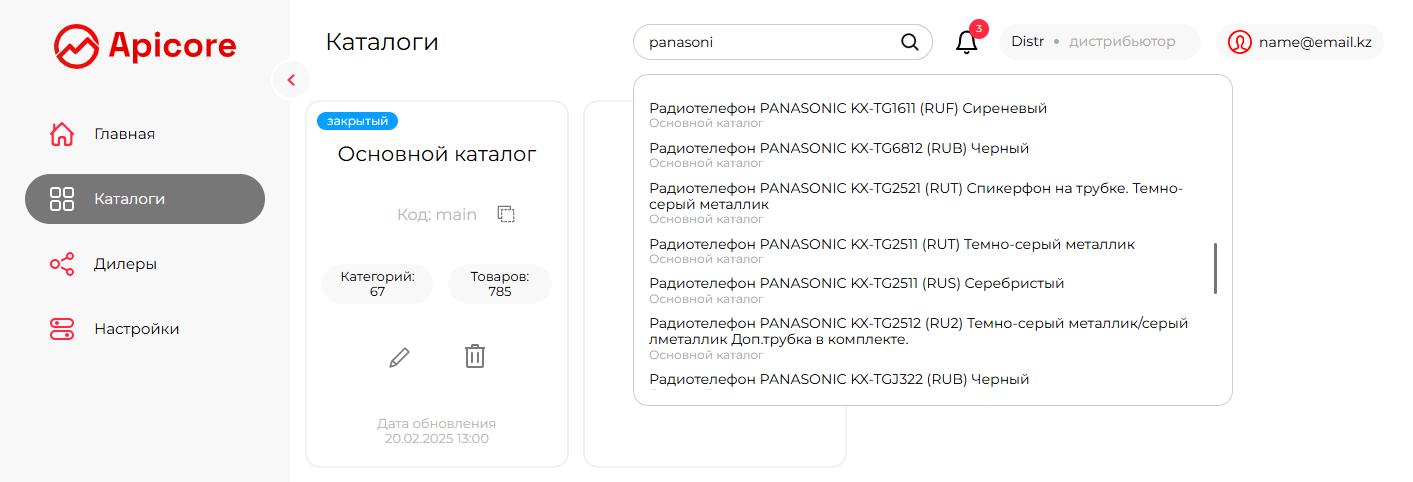Open the Distr дистрибьютор selector
Screen dimensions: 1413x482
coord(1100,42)
